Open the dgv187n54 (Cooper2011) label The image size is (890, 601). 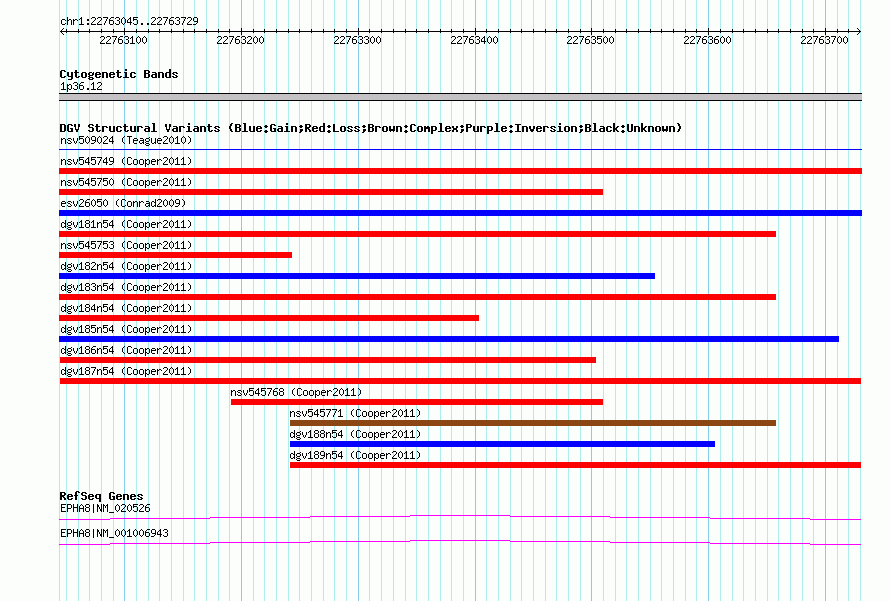tap(126, 371)
